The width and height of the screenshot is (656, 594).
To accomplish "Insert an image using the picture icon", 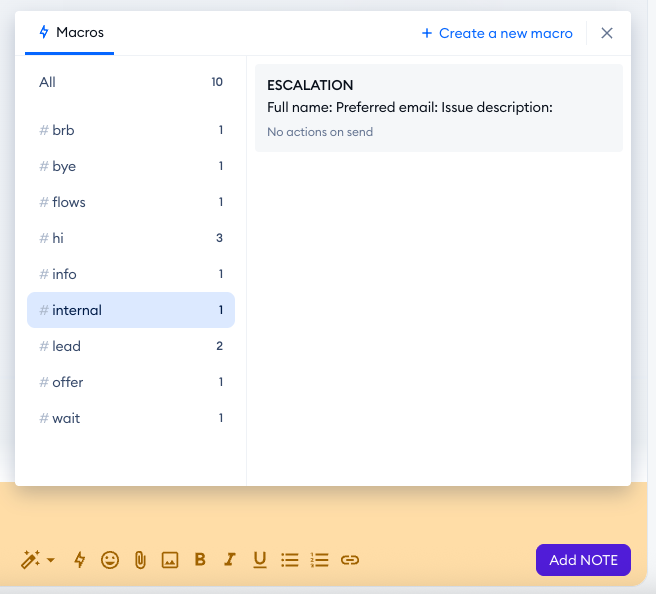I will pos(170,560).
